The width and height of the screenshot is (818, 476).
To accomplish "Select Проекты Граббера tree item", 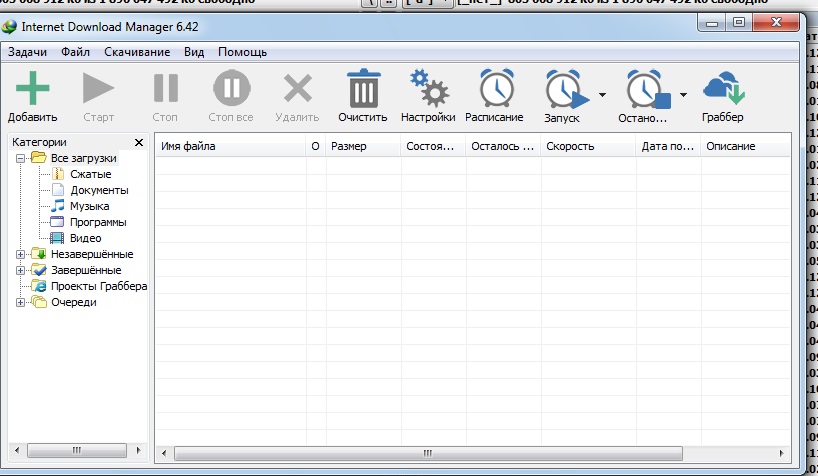I will click(x=99, y=286).
